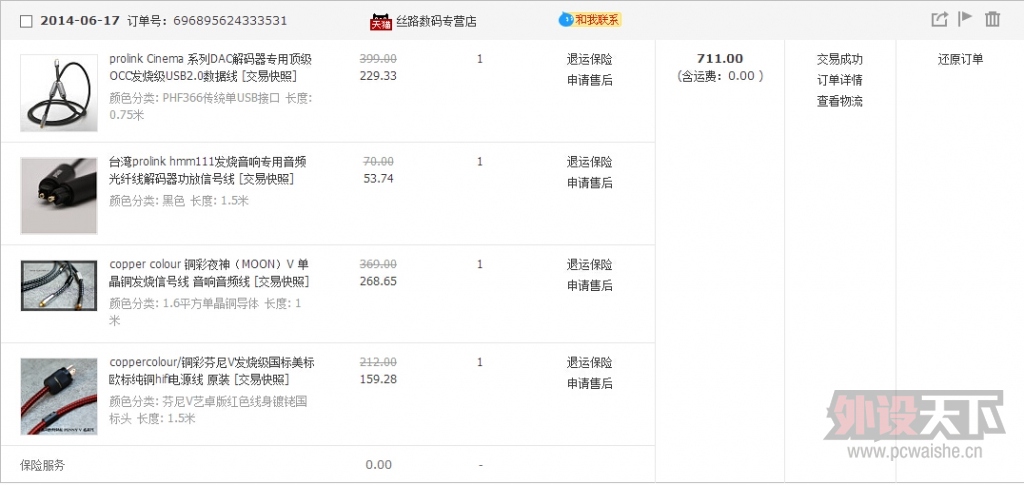Tick the order 696895624333531 checkbox
This screenshot has height=485, width=1024.
pos(26,21)
